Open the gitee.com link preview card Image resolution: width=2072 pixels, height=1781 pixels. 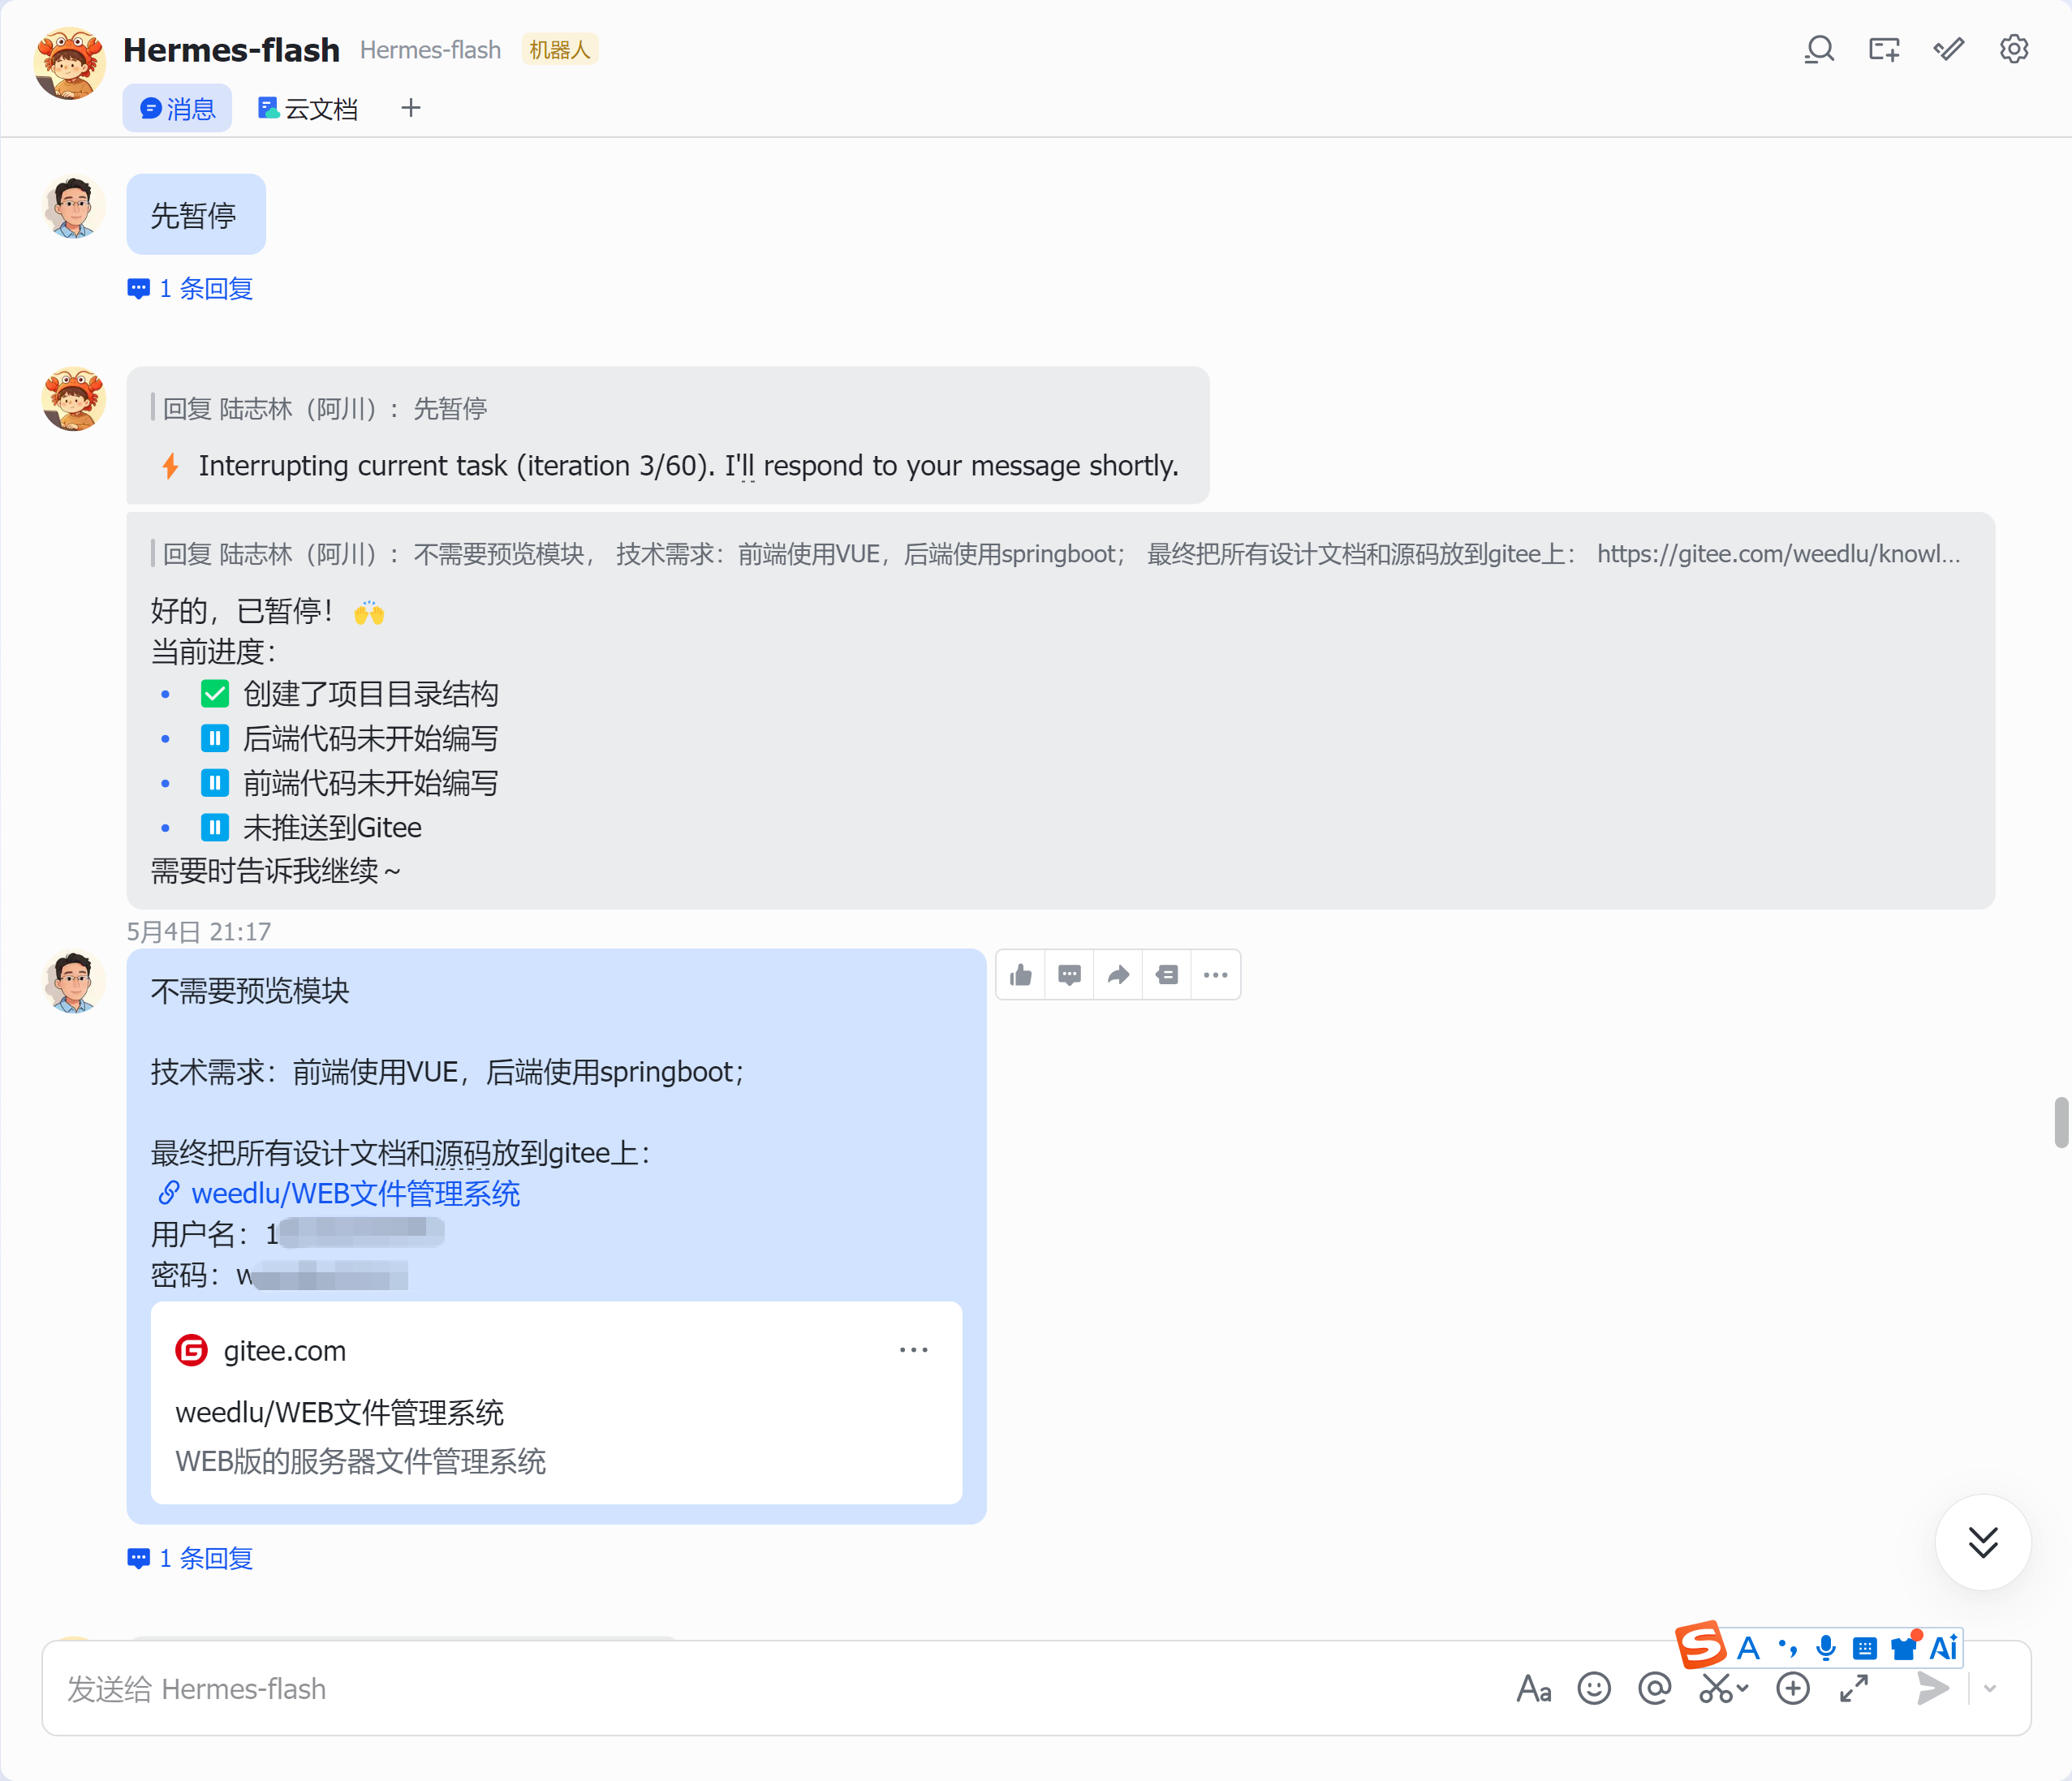pos(556,1403)
